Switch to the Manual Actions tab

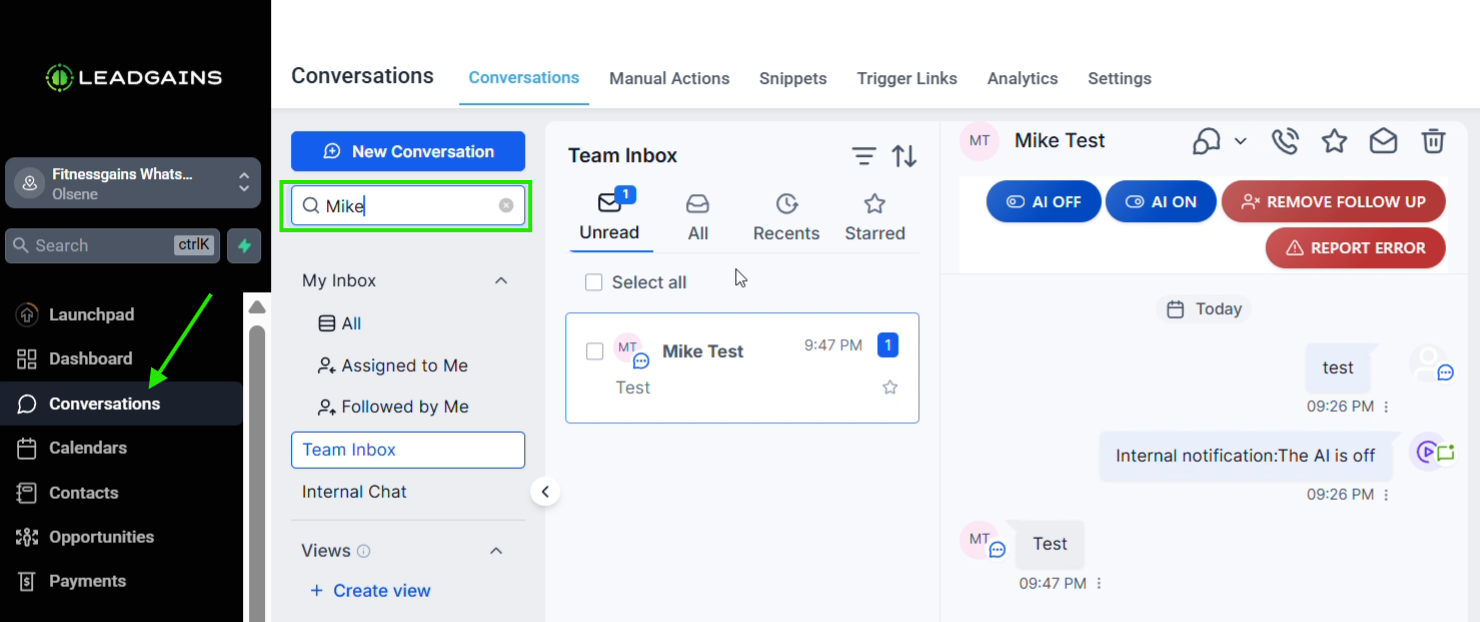pyautogui.click(x=669, y=78)
